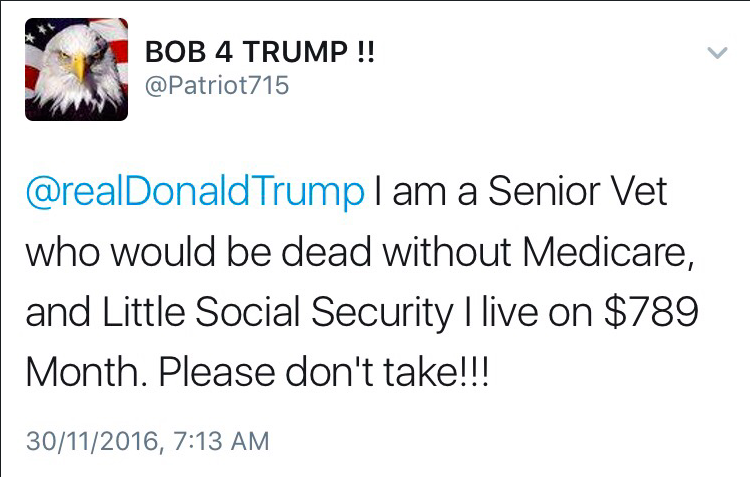Open the BOB 4 TRUMP !! profile name
Viewport: 750px width, 477px height.
click(260, 51)
